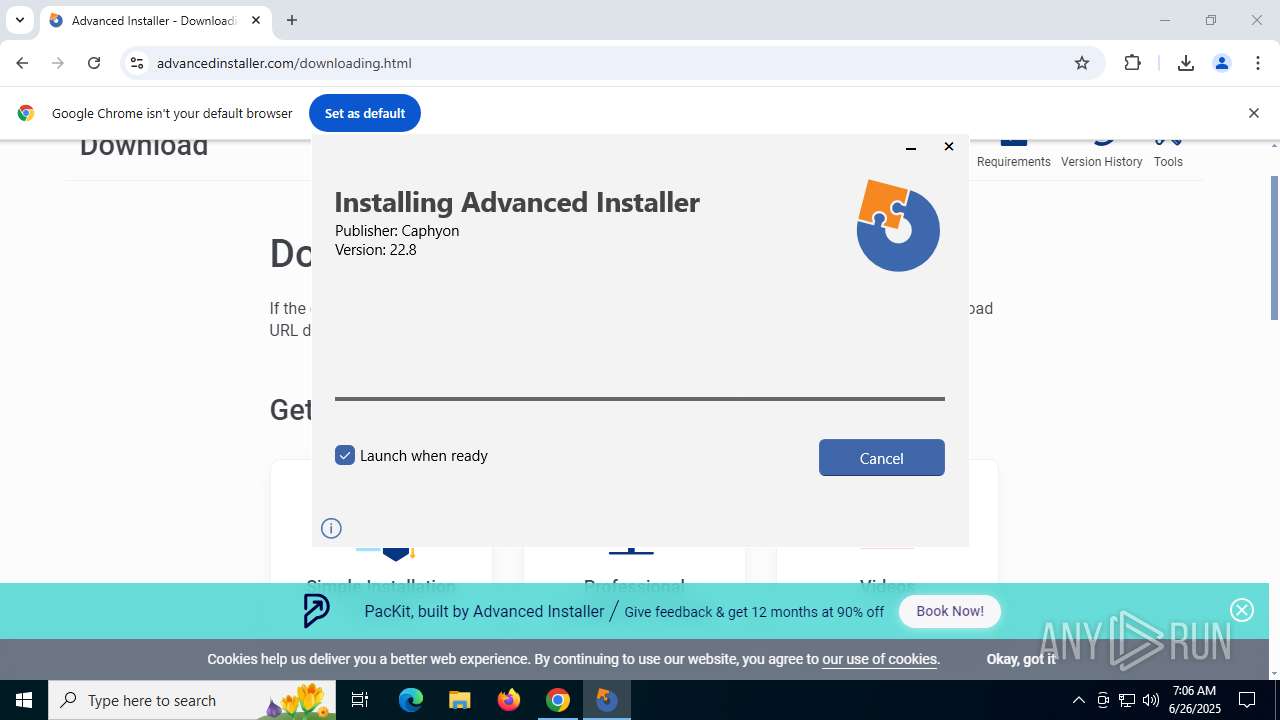Click Book Now on PacKit banner
The height and width of the screenshot is (720, 1280).
950,611
